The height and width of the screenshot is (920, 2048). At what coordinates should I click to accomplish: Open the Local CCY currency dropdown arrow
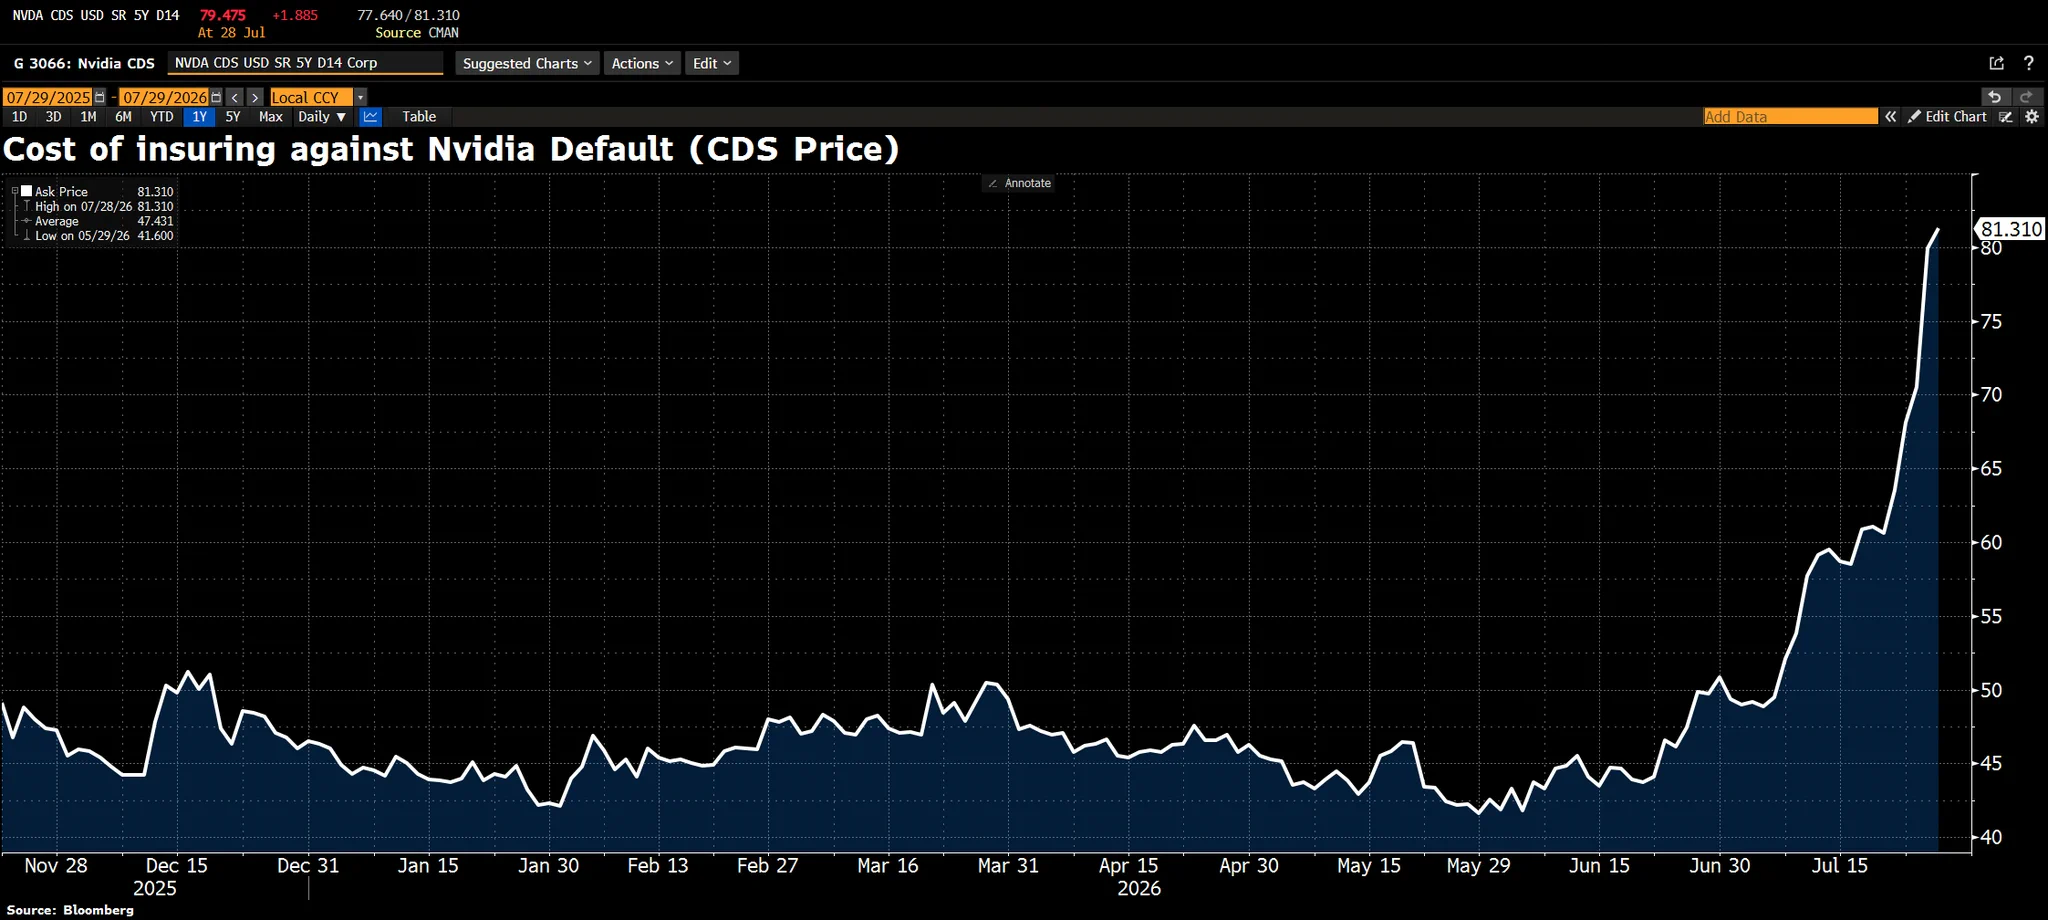(x=361, y=97)
